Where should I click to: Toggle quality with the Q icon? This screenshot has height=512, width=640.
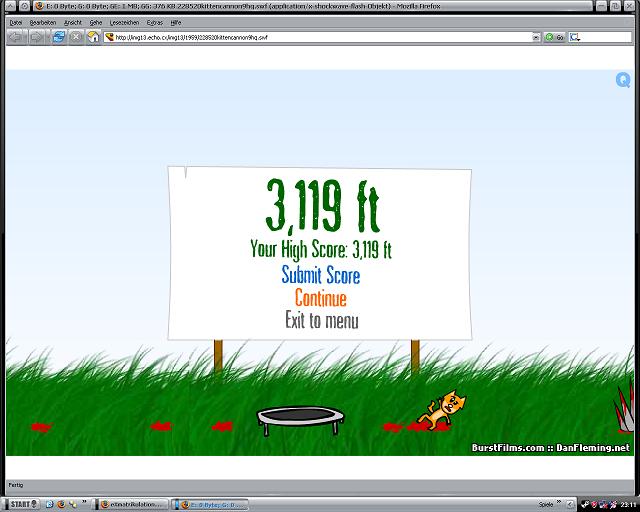click(x=623, y=81)
